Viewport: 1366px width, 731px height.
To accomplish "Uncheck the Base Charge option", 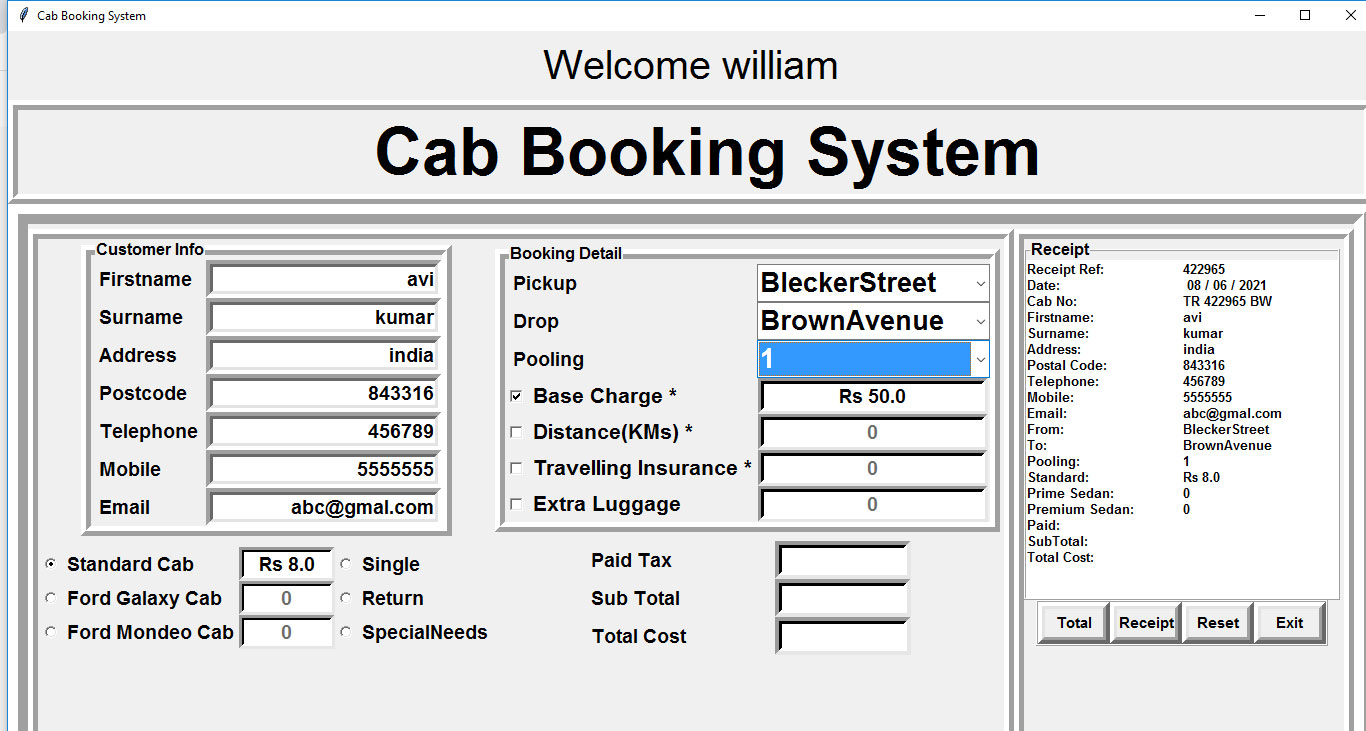I will click(x=517, y=396).
